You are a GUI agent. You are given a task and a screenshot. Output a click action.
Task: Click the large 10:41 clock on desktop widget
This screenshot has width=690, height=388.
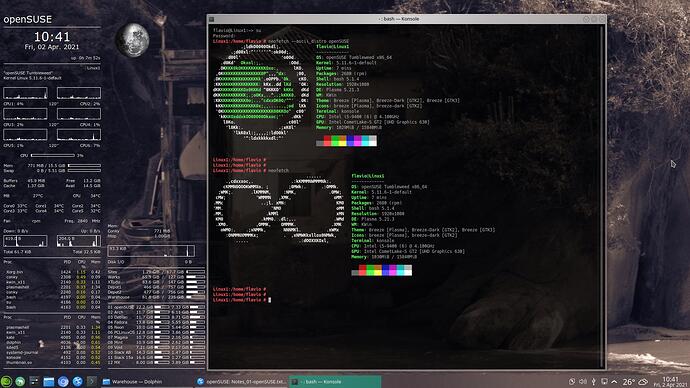click(52, 37)
